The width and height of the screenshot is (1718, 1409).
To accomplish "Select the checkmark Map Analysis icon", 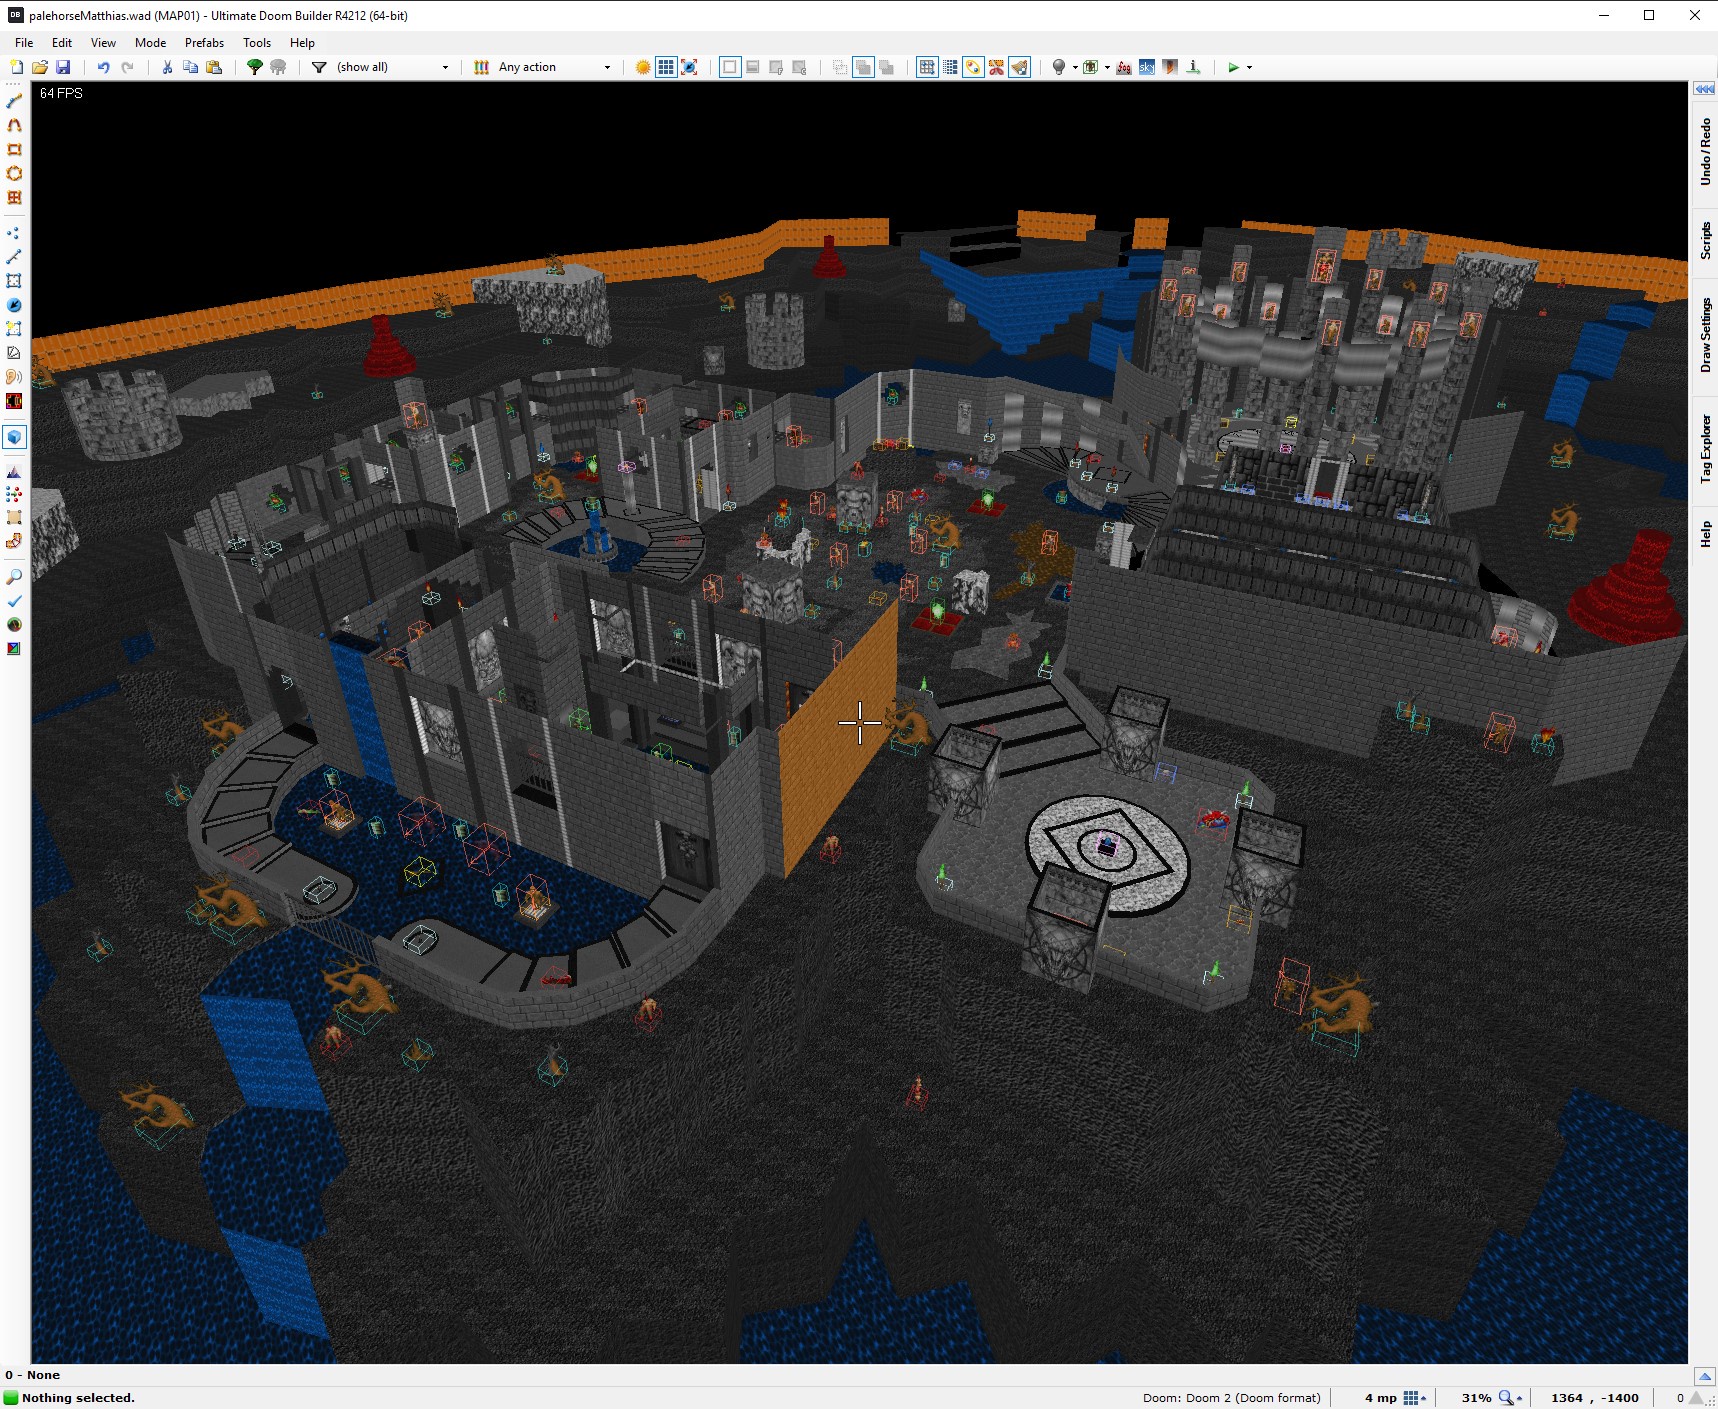I will 14,601.
